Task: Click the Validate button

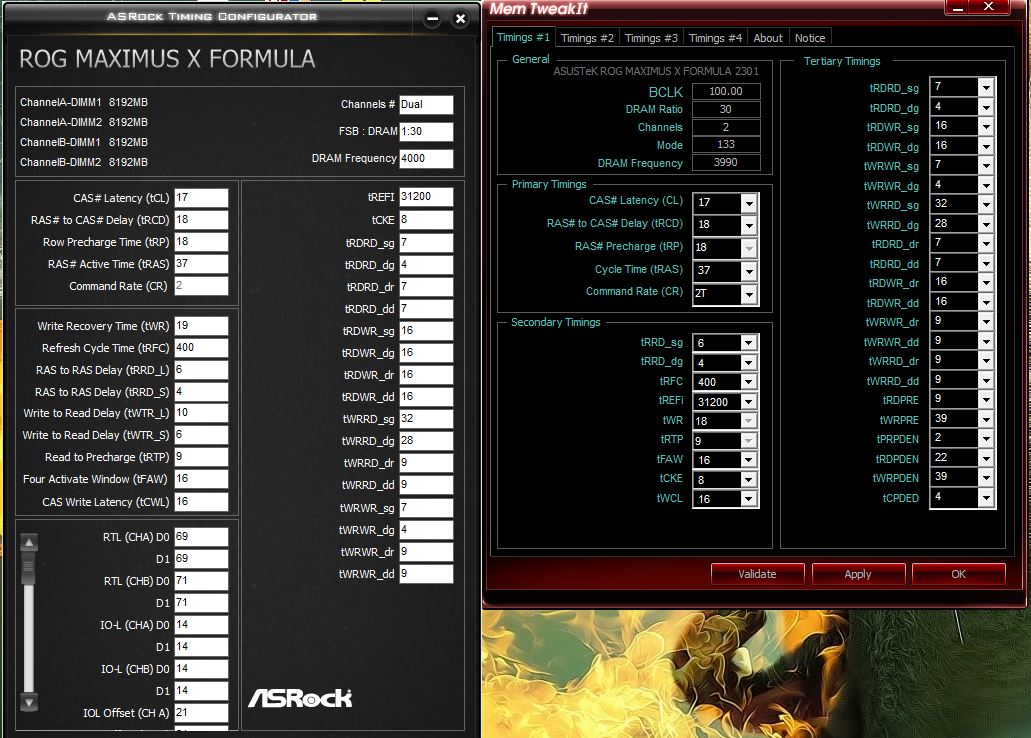Action: click(x=757, y=574)
